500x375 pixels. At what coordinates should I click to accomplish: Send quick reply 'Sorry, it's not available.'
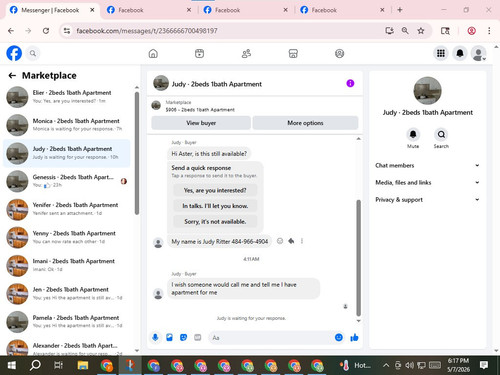[215, 221]
